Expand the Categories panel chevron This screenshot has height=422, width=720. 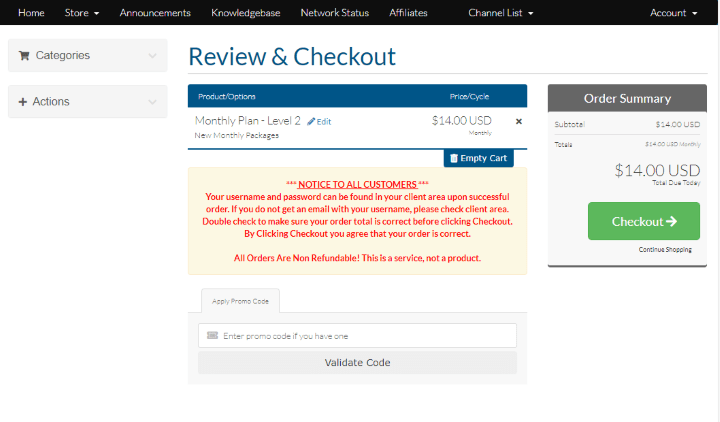152,56
